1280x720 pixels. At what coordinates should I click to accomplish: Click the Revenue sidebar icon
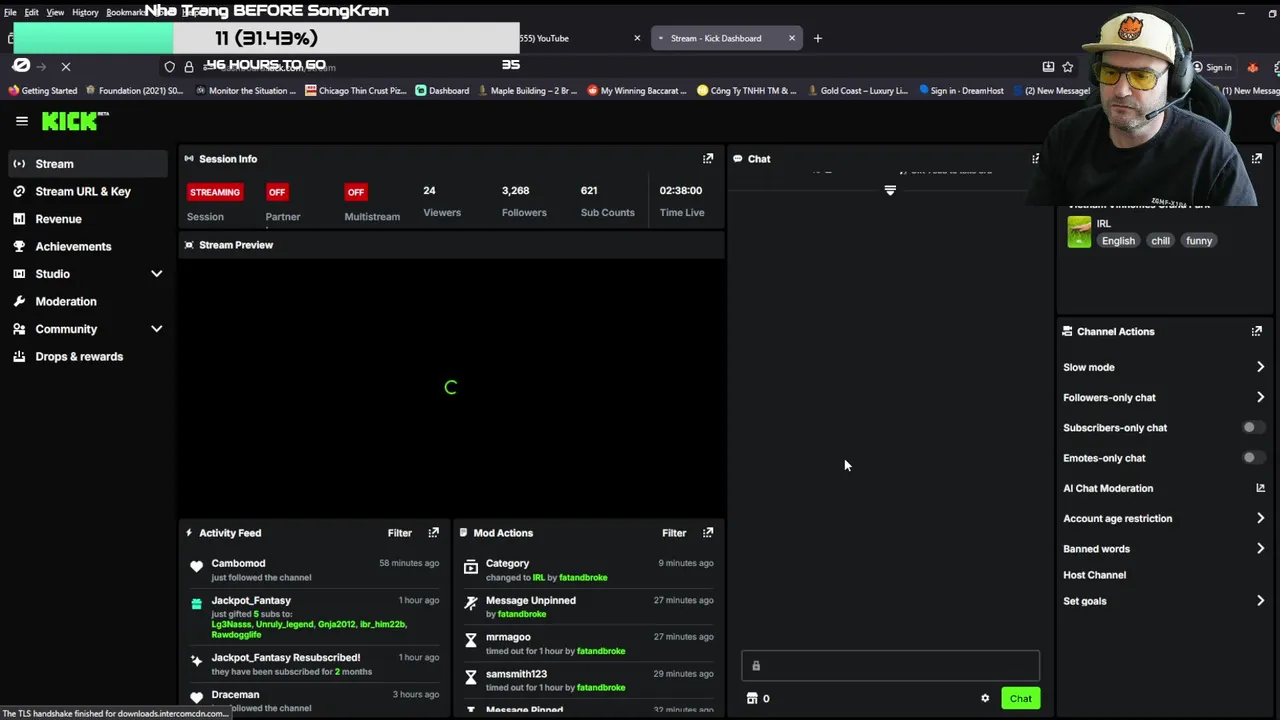(x=19, y=219)
